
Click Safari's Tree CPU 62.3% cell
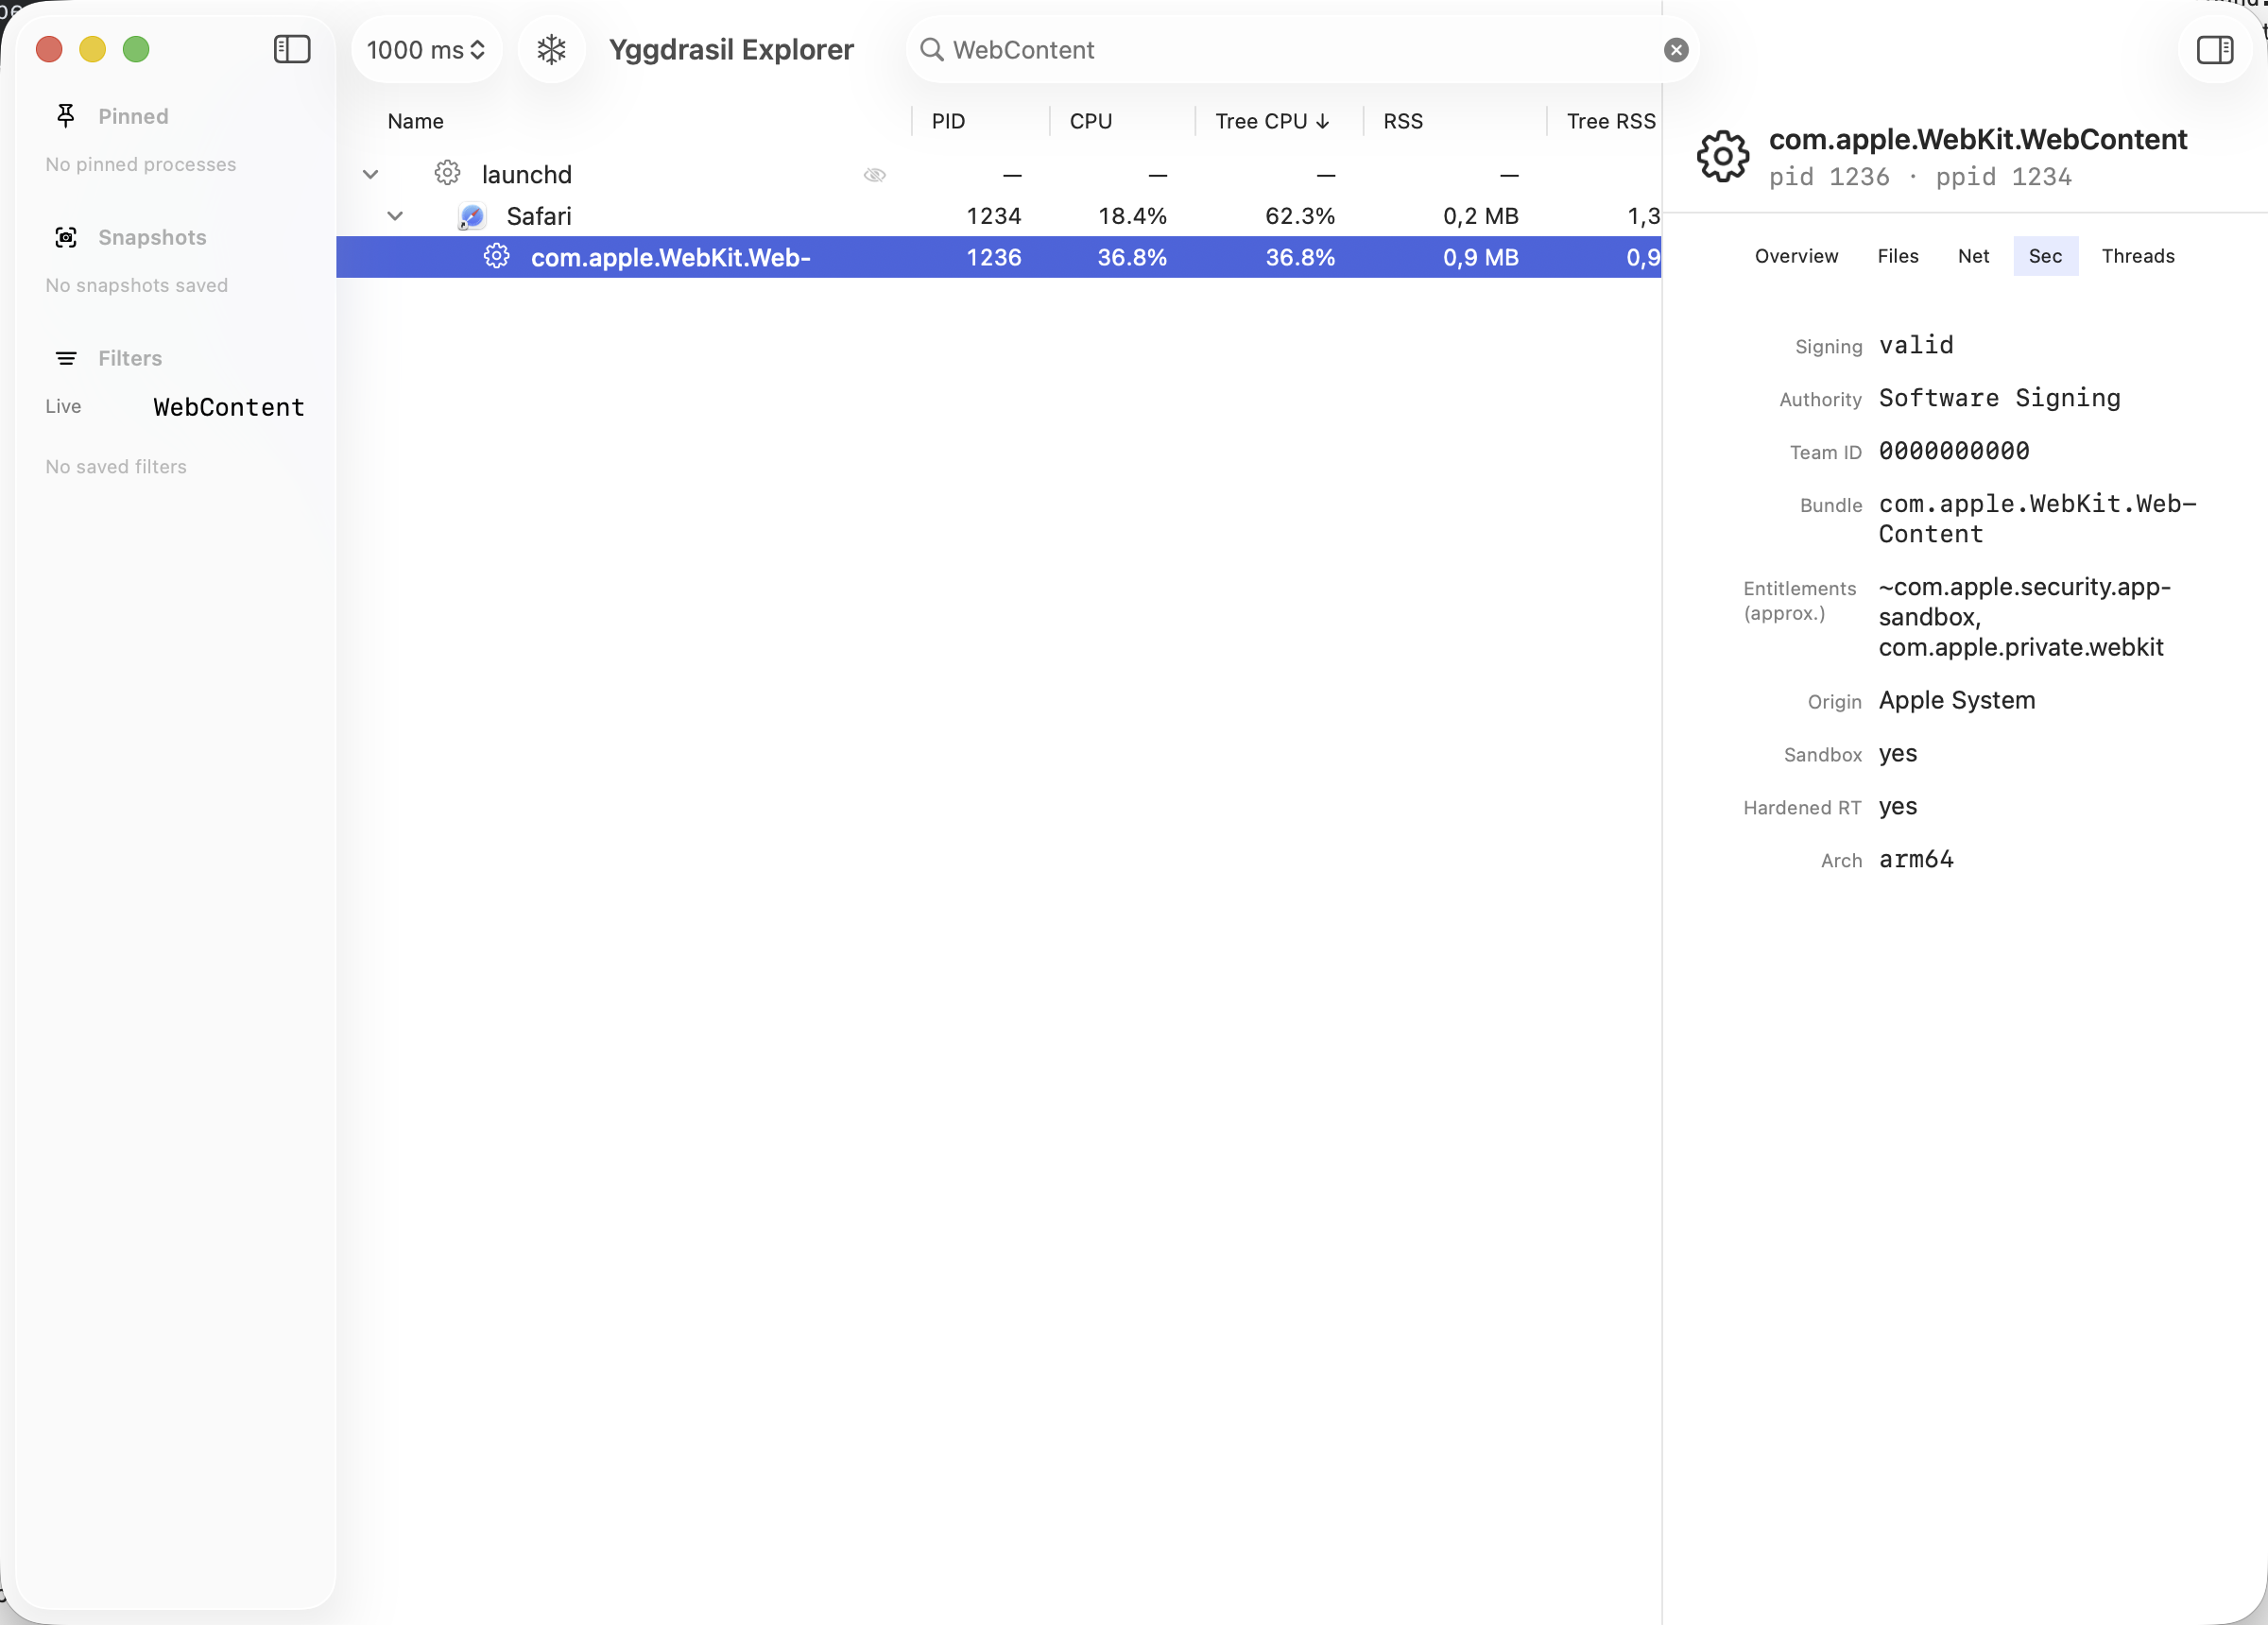point(1300,216)
